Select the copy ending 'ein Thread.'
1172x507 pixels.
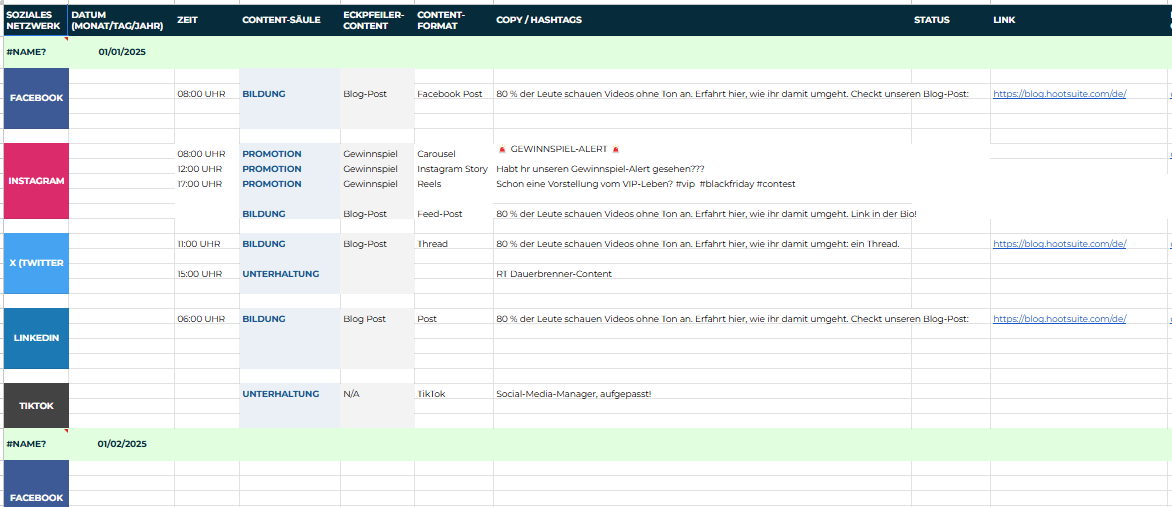(698, 244)
